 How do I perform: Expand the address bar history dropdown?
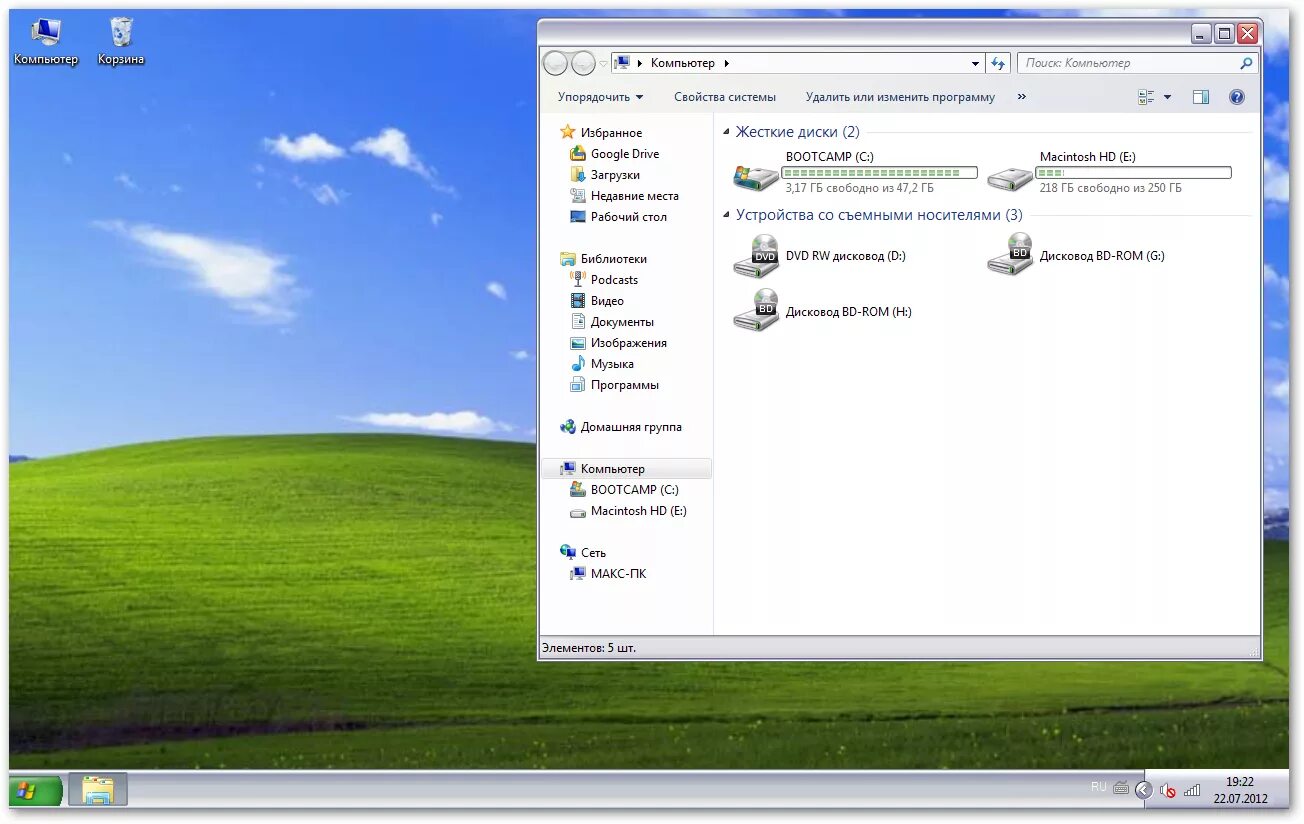point(976,63)
